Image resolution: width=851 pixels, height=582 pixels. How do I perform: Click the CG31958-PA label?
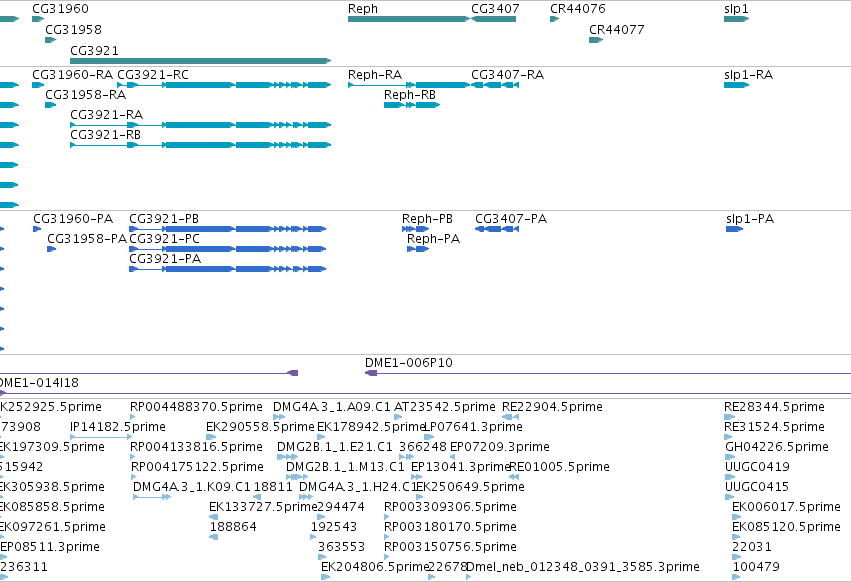tap(87, 239)
